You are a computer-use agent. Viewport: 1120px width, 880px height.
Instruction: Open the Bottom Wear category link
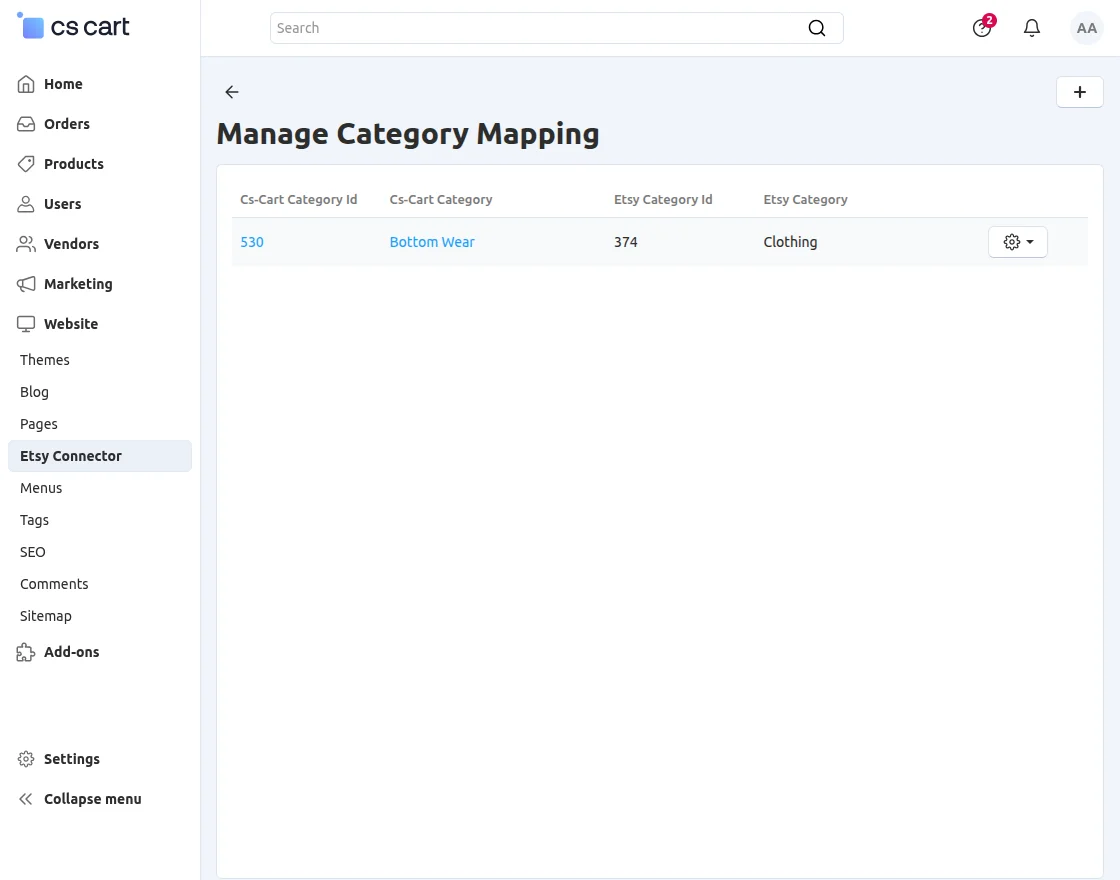click(432, 242)
